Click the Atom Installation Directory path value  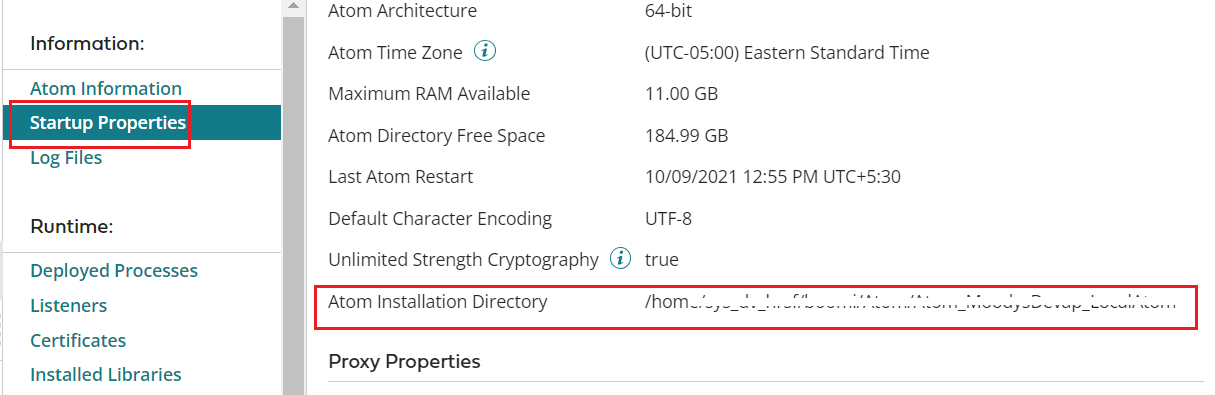[910, 301]
